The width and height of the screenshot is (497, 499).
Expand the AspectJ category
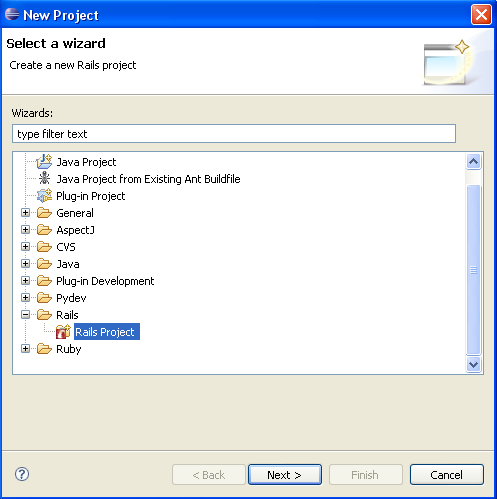click(x=25, y=230)
